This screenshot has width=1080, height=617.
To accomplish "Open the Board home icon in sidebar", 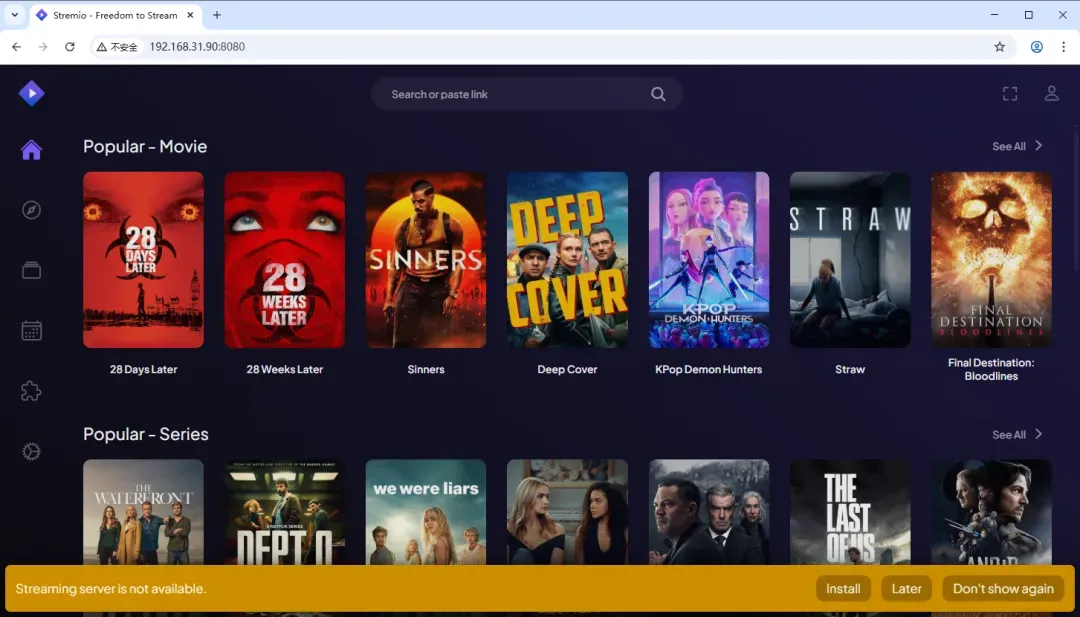I will (x=32, y=149).
